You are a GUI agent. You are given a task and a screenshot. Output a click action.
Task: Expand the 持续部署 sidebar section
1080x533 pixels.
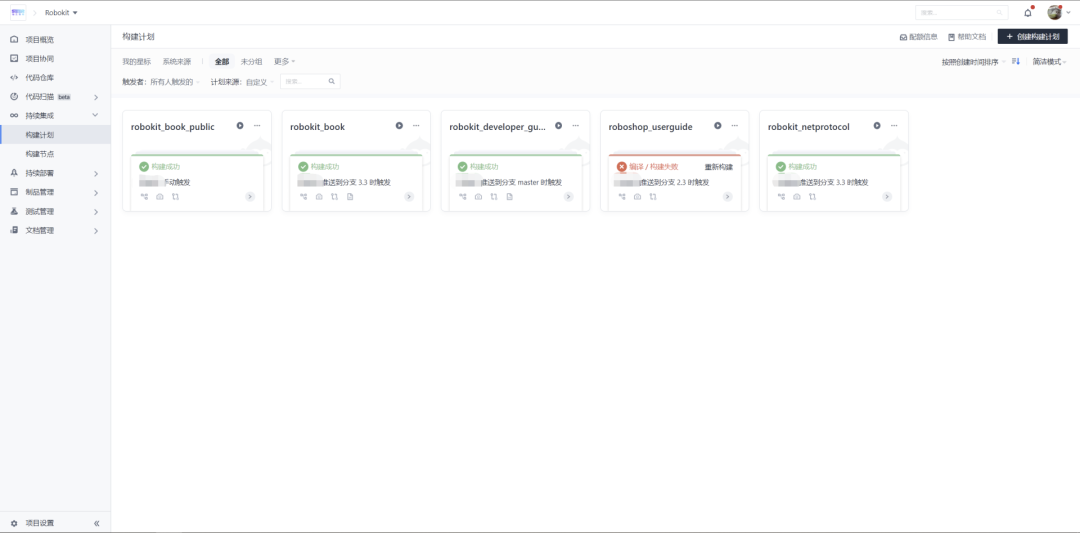click(96, 173)
